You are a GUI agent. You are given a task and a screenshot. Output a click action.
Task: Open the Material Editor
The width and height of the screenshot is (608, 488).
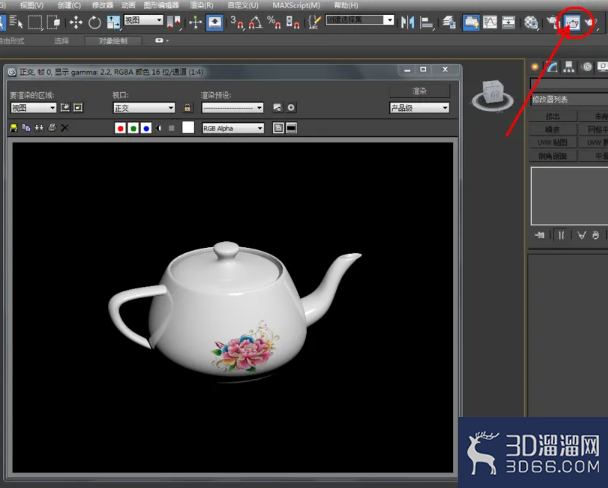click(x=531, y=22)
